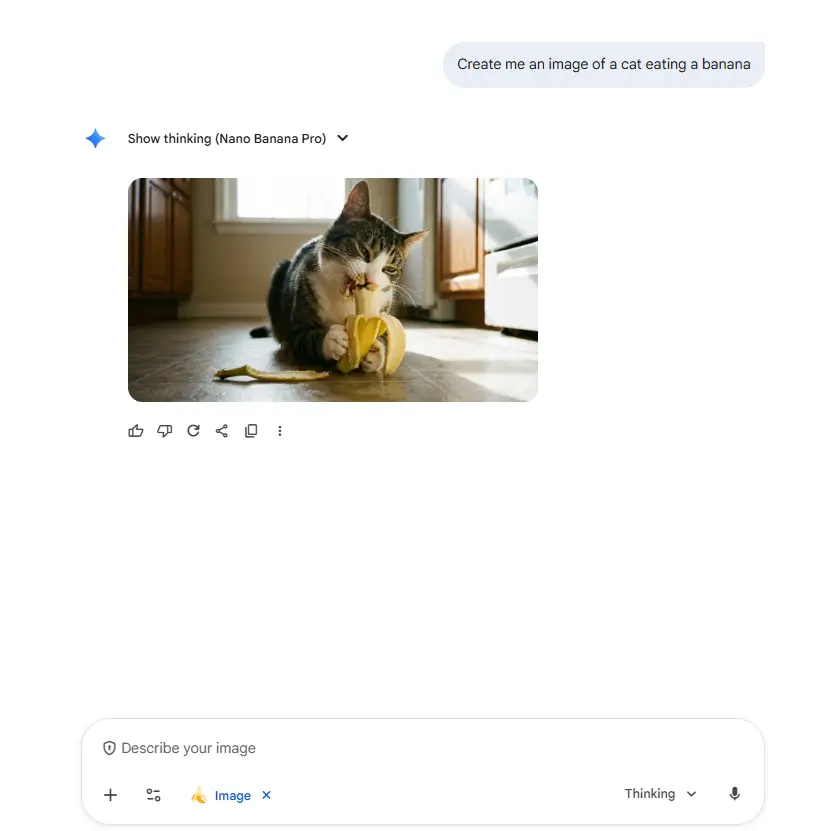
Task: Open the Thinking mode dropdown
Action: coord(660,794)
